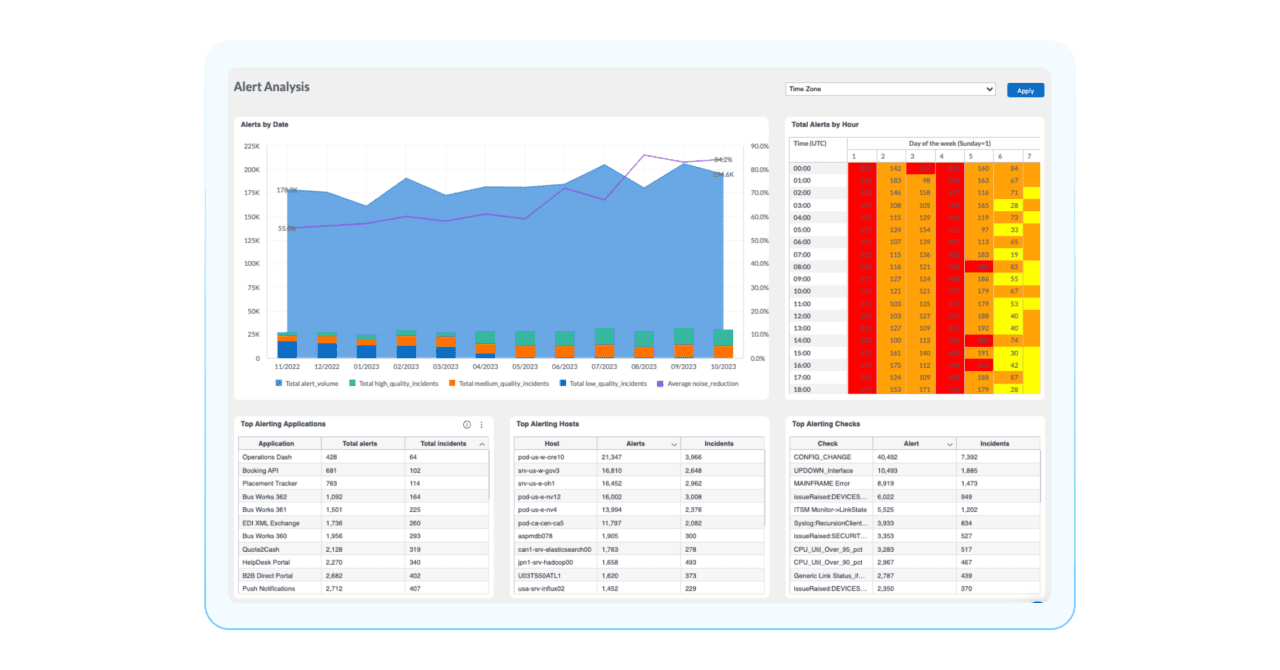1280x670 pixels.
Task: Open the Top Alerting Applications overflow menu
Action: click(481, 425)
